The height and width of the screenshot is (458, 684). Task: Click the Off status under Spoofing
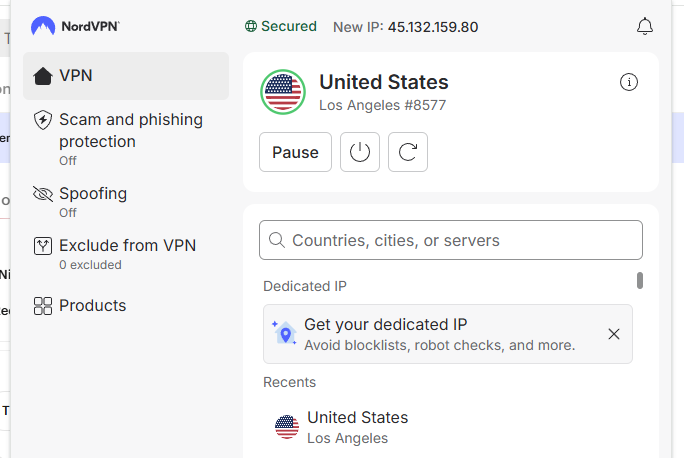pos(68,213)
